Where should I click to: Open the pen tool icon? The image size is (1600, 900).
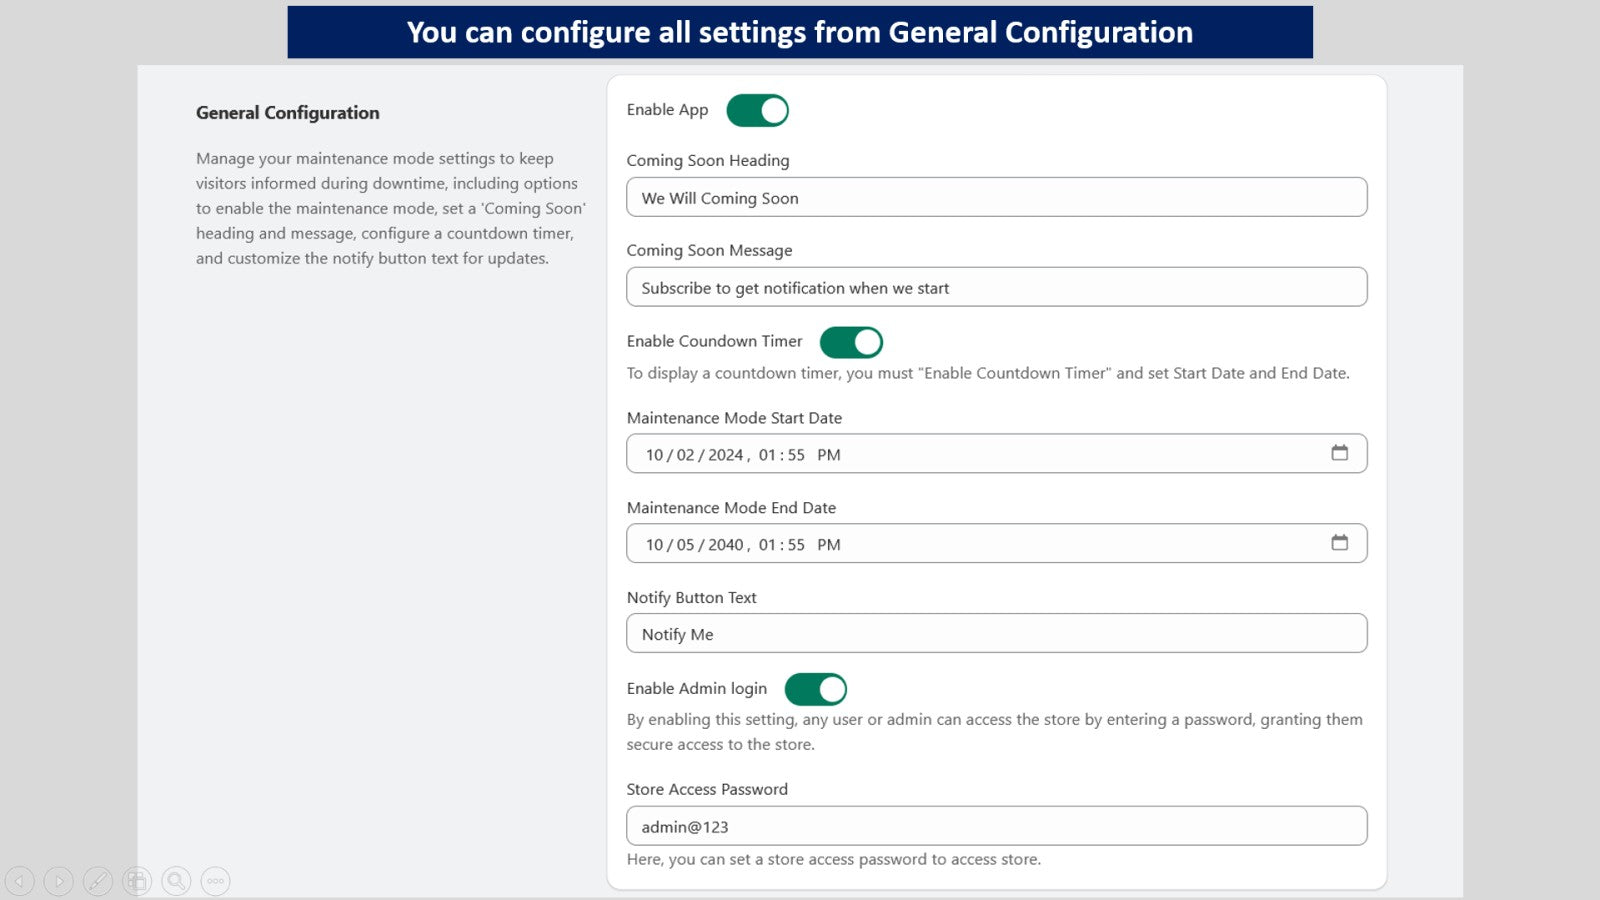click(x=98, y=881)
